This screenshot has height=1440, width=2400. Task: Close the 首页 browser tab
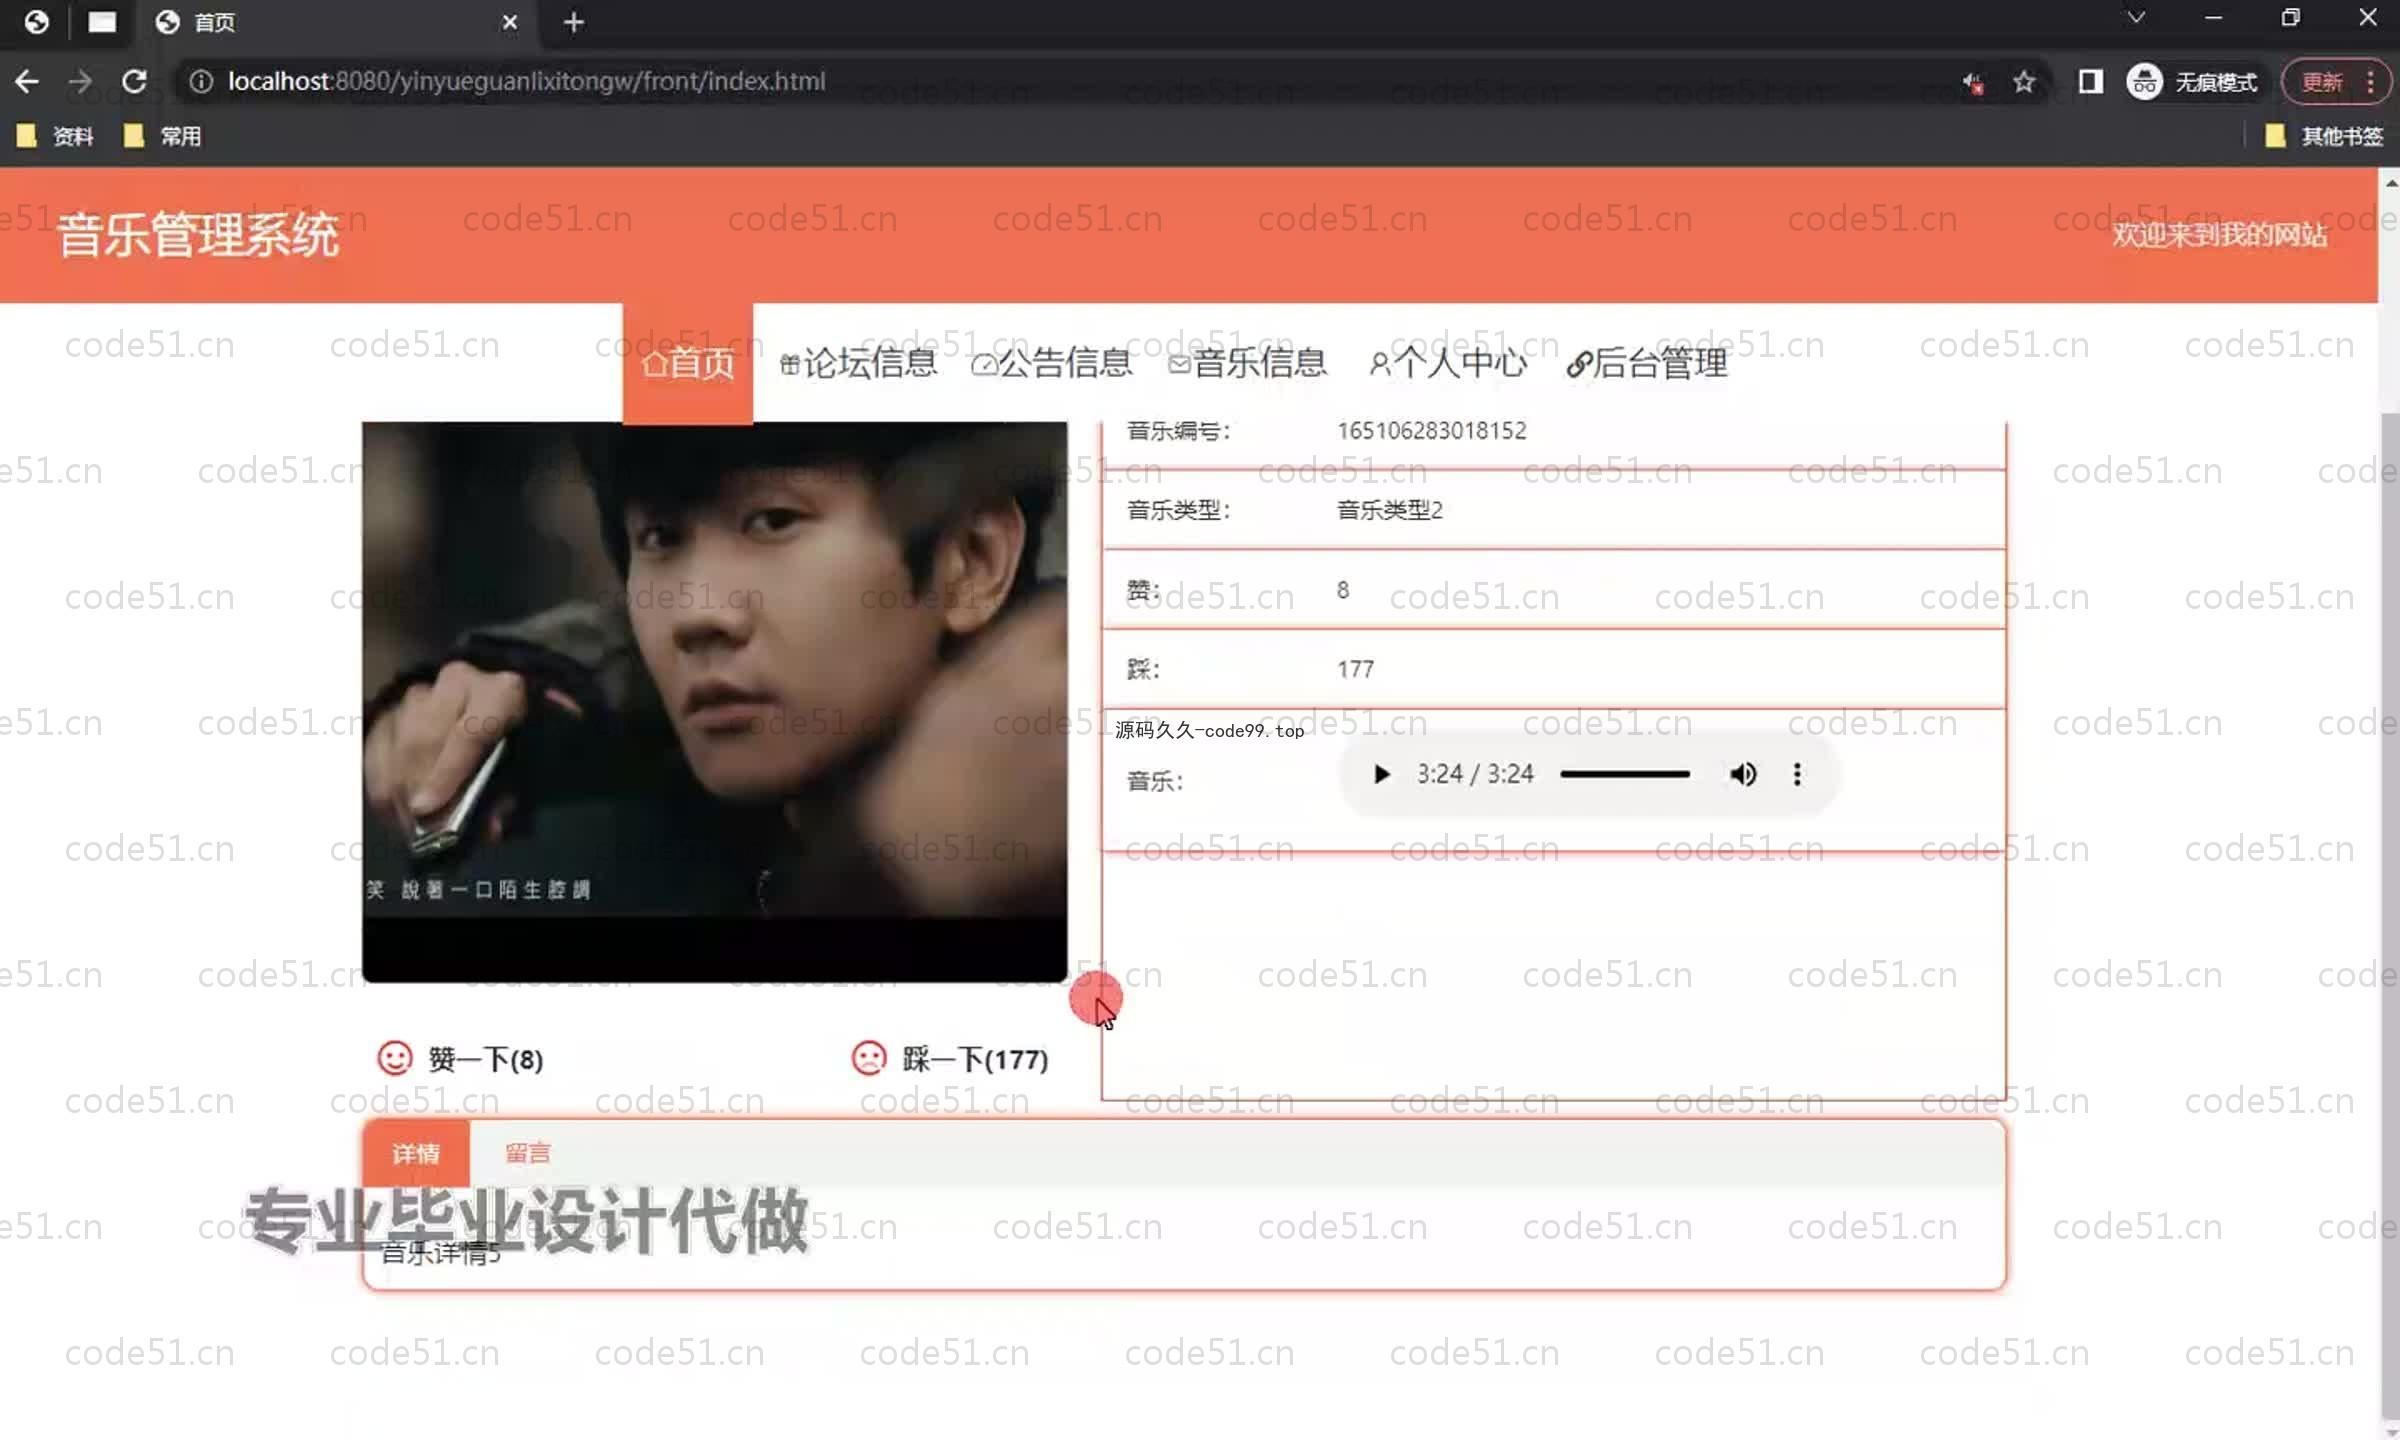[x=510, y=22]
